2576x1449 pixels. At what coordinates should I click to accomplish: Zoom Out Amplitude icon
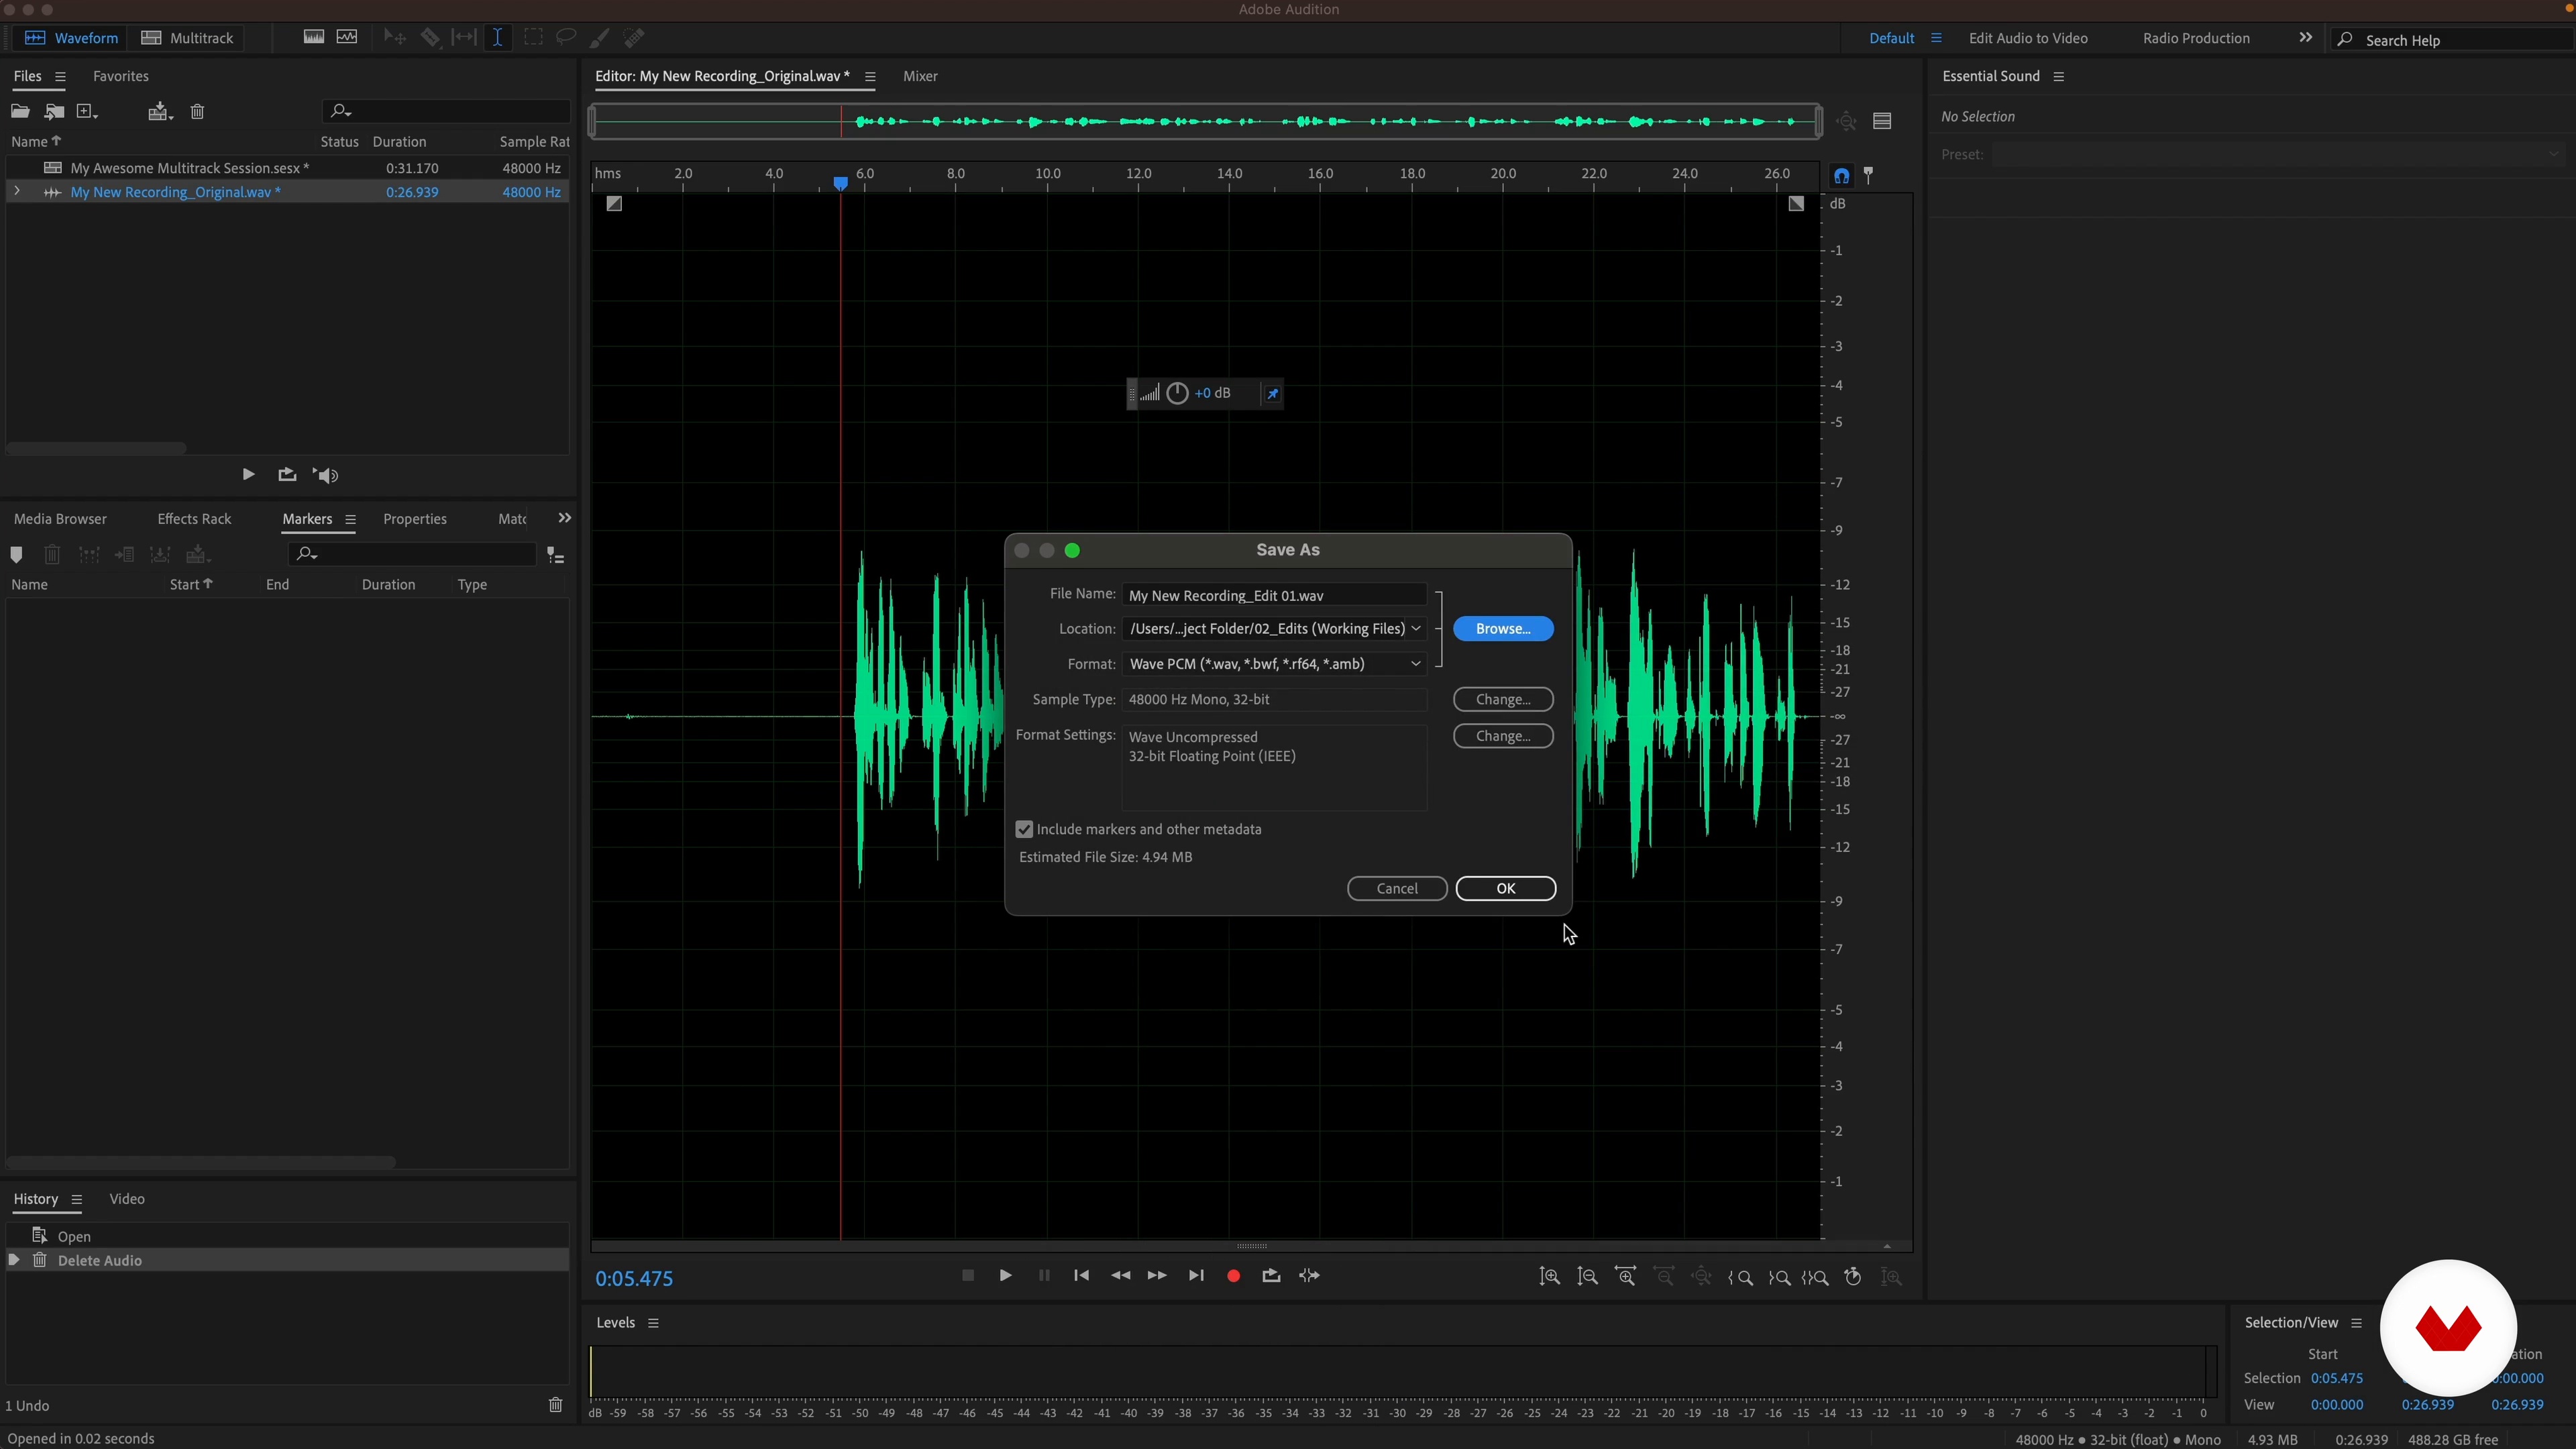[1588, 1277]
